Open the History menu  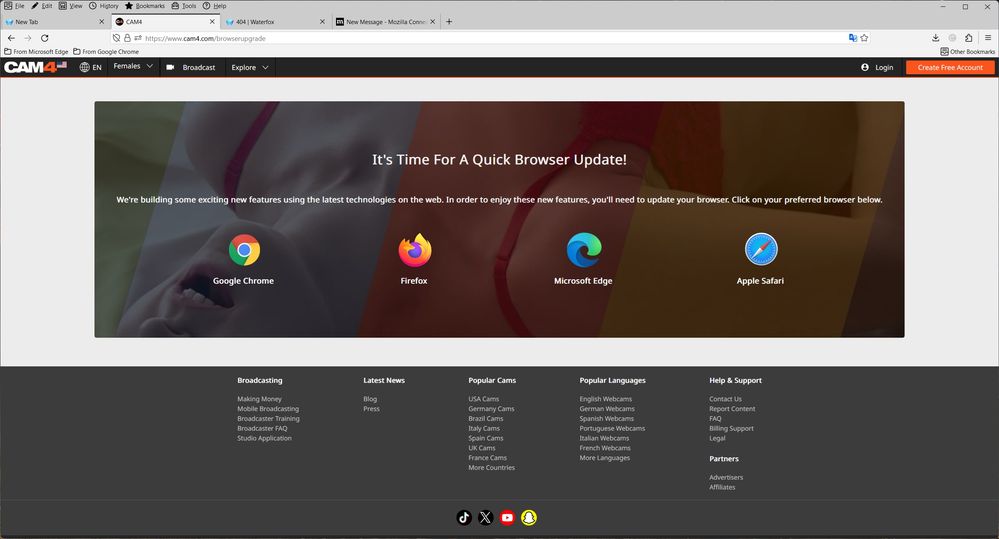(x=104, y=6)
